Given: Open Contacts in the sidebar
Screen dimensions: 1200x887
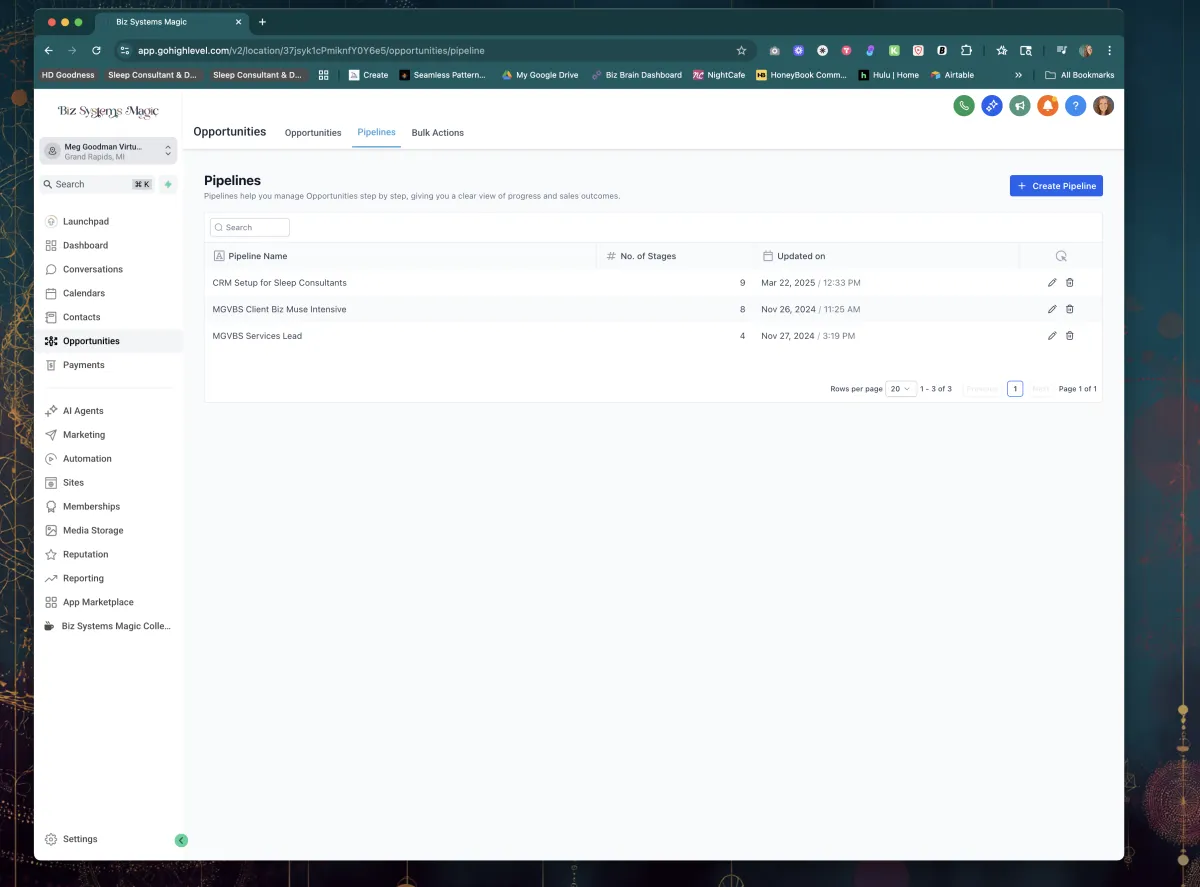Looking at the screenshot, I should (x=81, y=317).
